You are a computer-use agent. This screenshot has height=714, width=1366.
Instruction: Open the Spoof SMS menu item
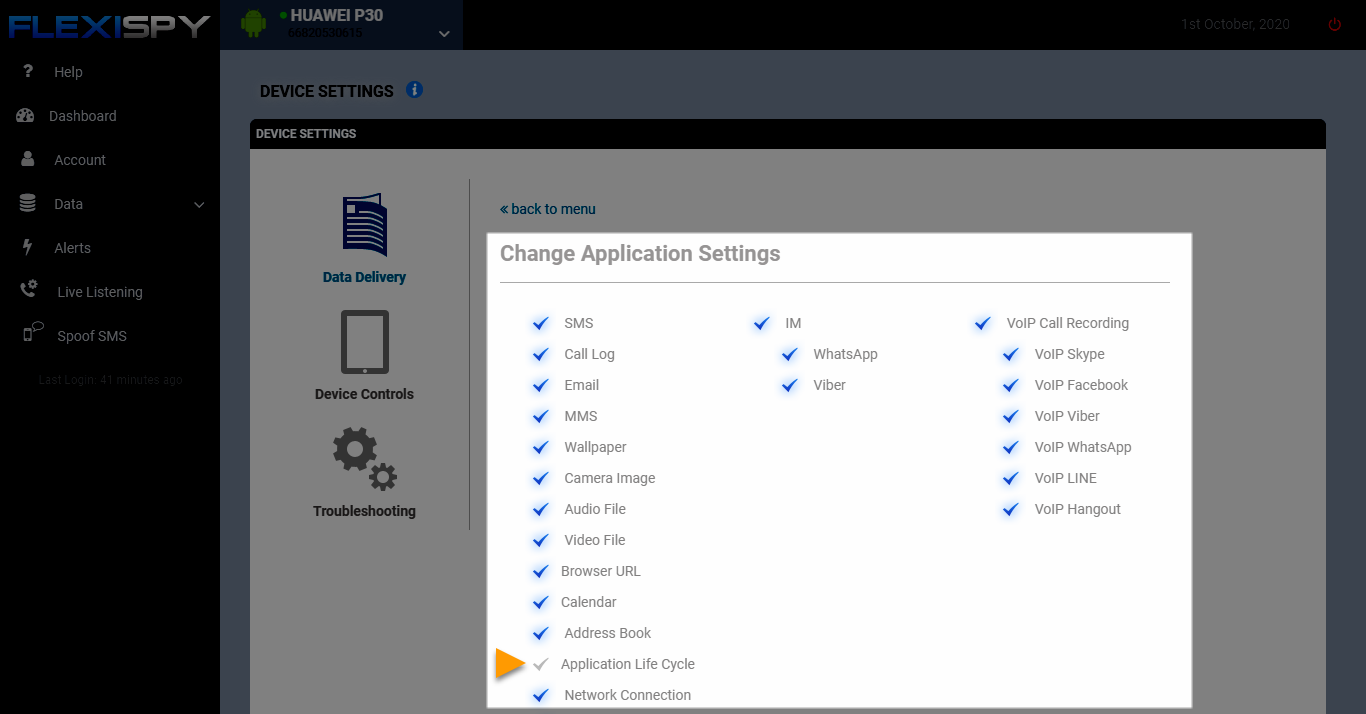tap(92, 336)
